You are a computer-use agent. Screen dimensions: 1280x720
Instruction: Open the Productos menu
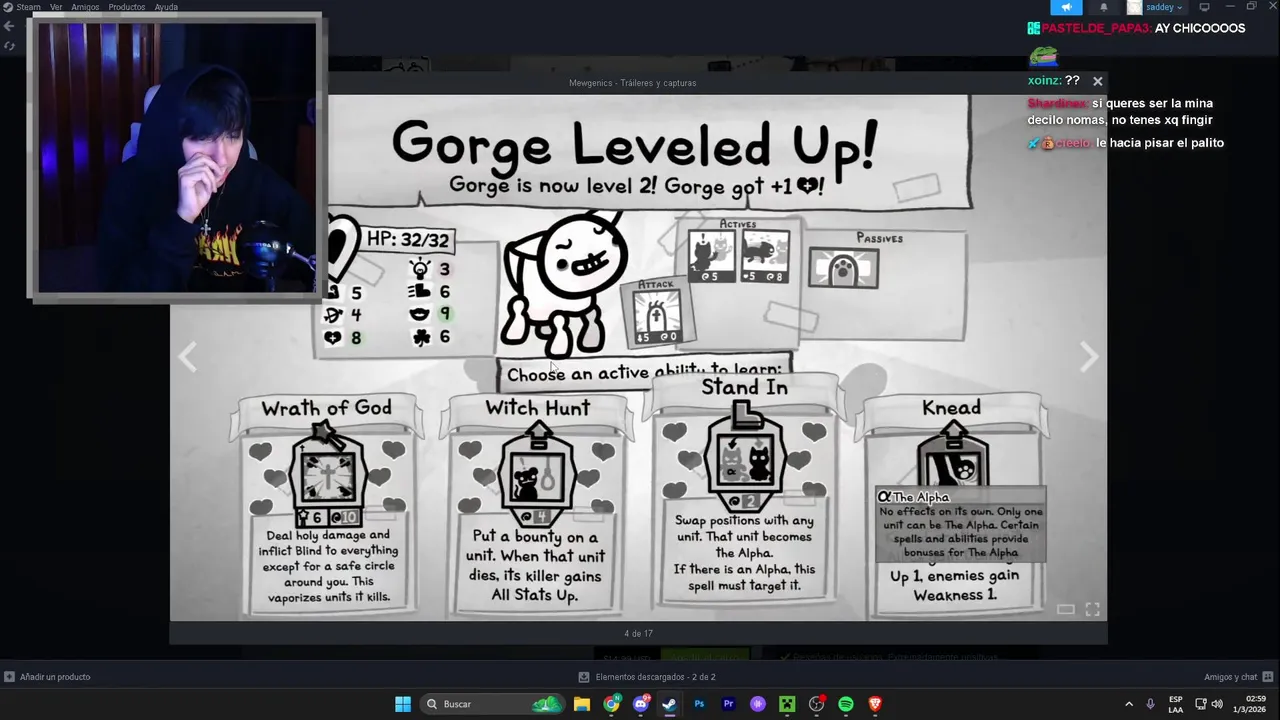[127, 7]
